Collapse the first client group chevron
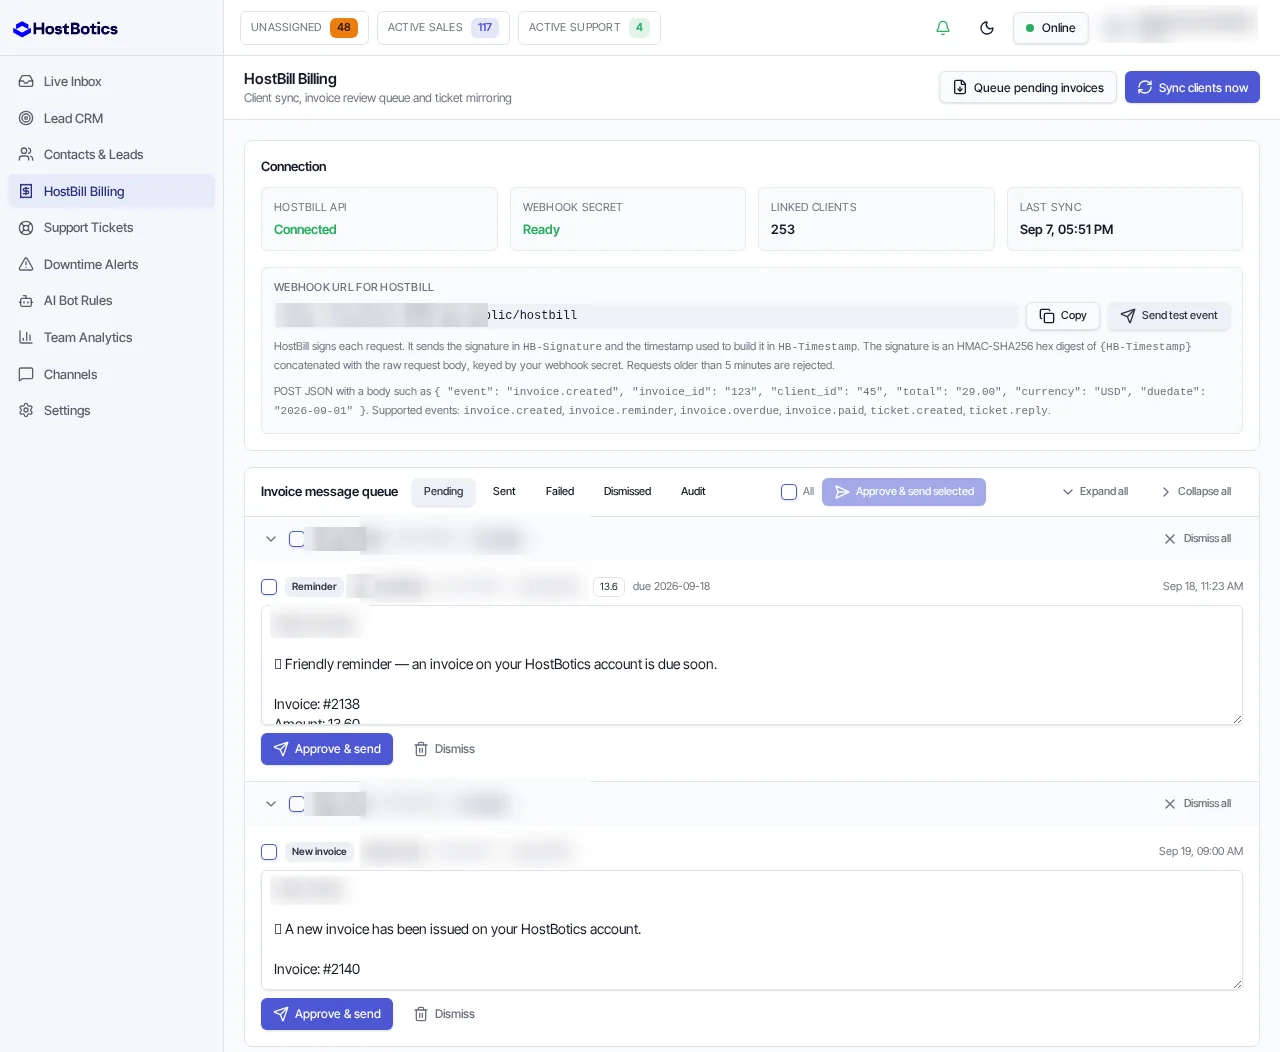Viewport: 1280px width, 1052px height. click(270, 539)
